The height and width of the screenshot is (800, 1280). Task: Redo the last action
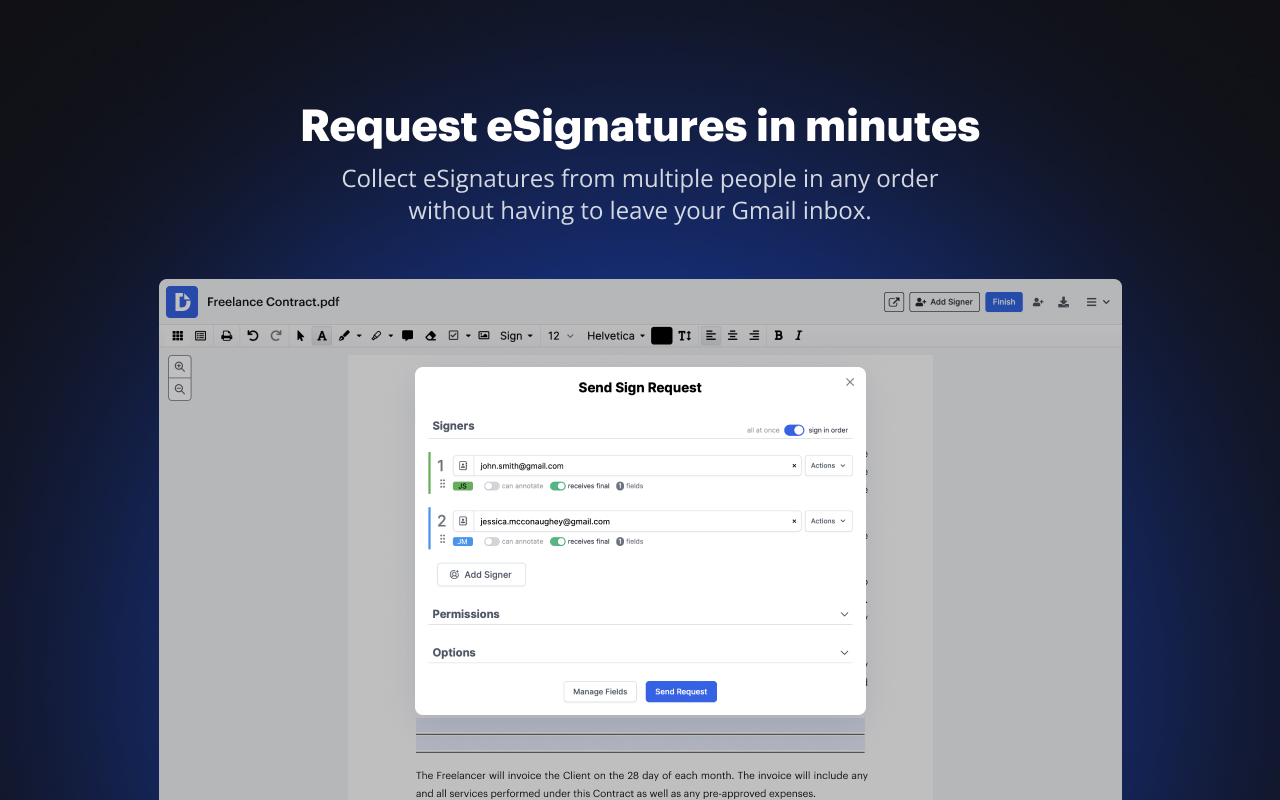coord(276,336)
